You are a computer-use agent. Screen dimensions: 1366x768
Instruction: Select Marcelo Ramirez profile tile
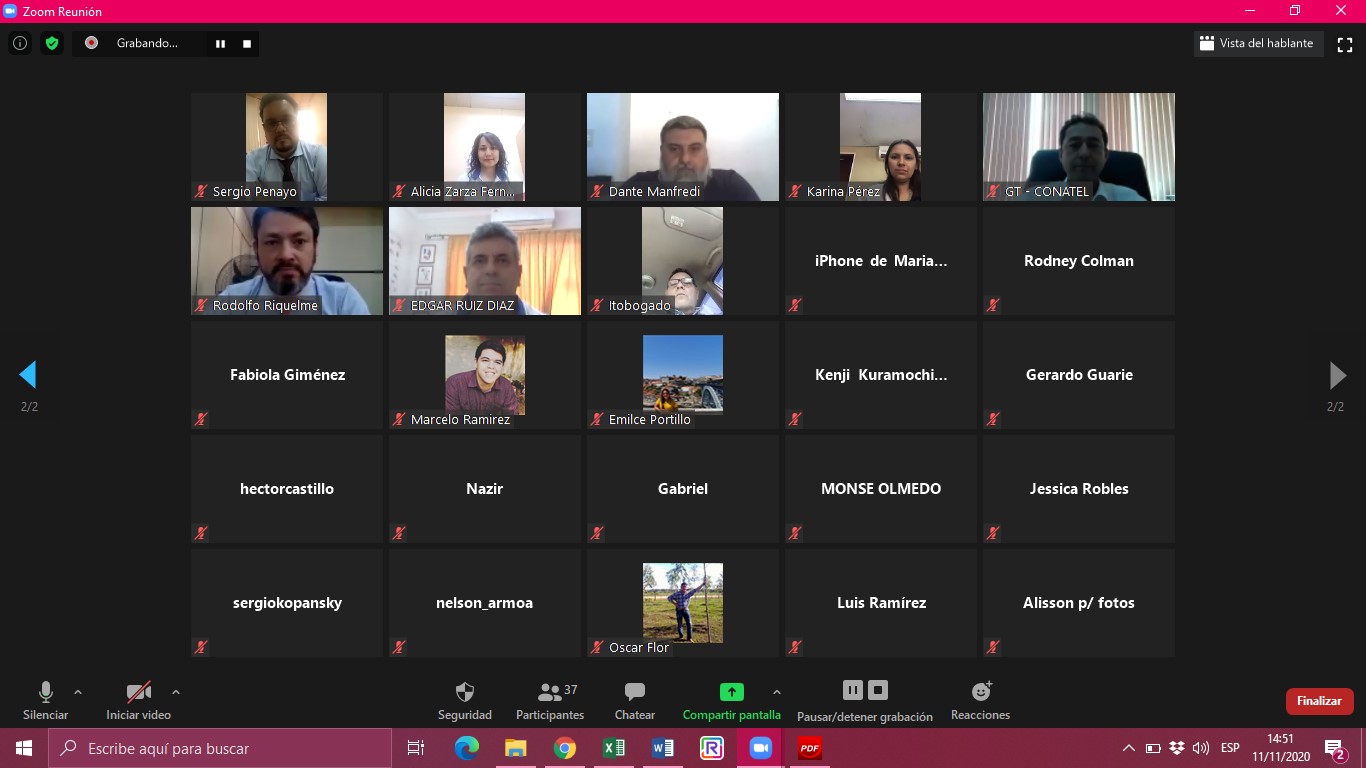[x=485, y=375]
